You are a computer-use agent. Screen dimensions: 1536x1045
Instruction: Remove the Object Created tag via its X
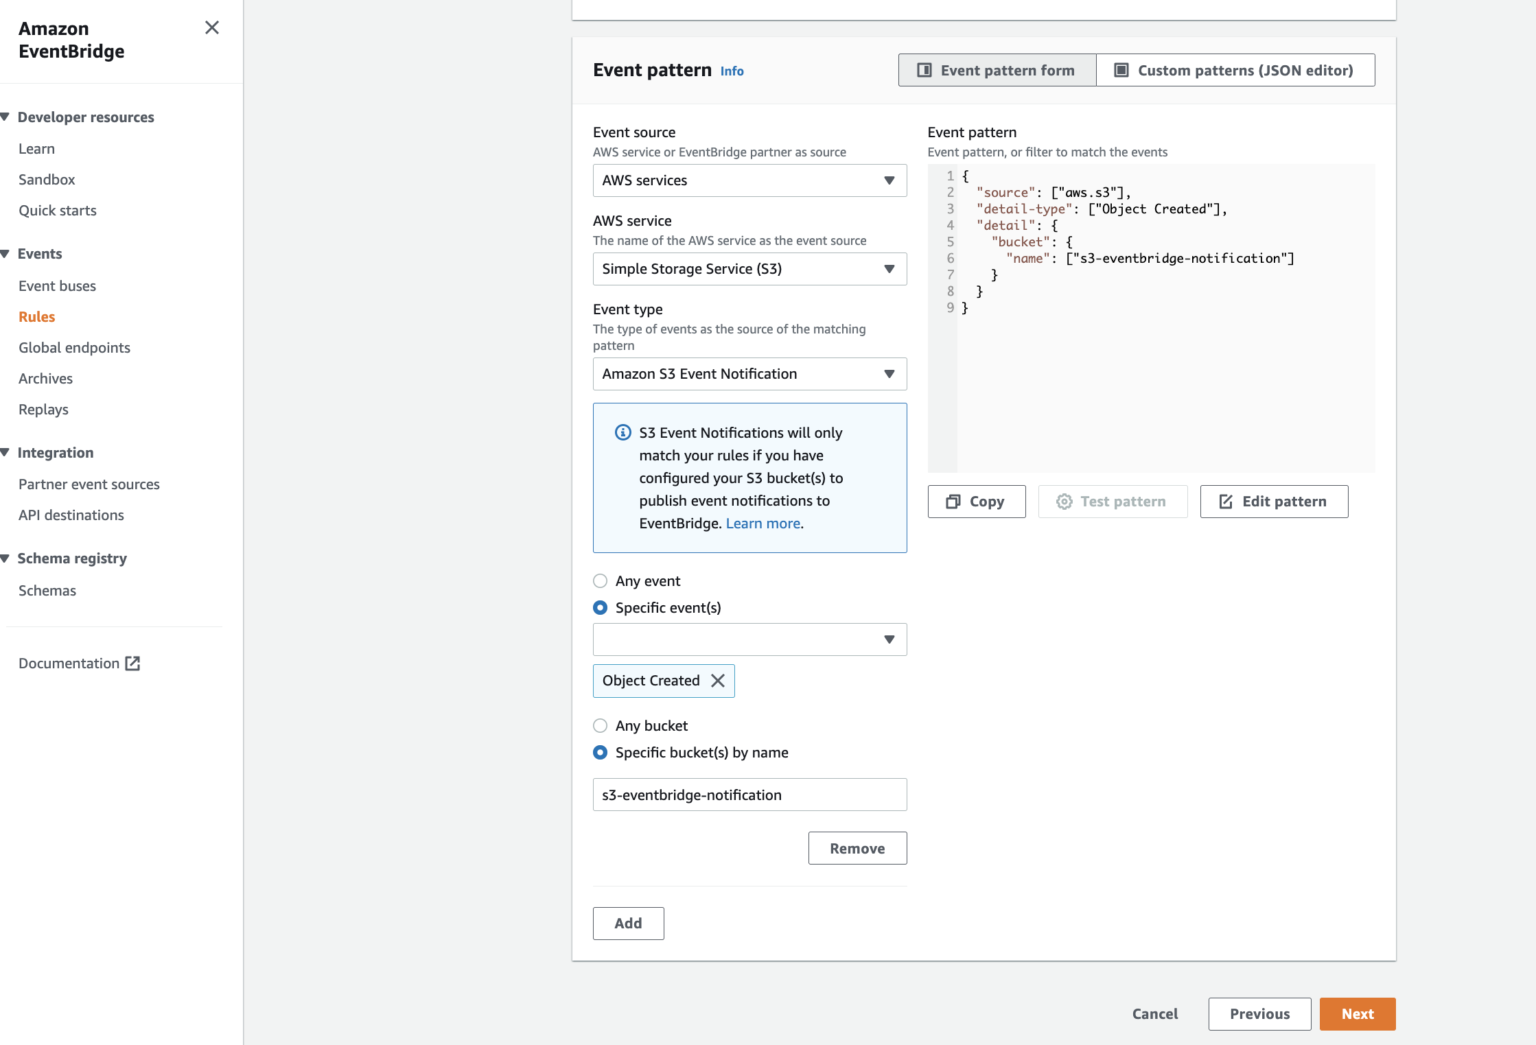(717, 680)
